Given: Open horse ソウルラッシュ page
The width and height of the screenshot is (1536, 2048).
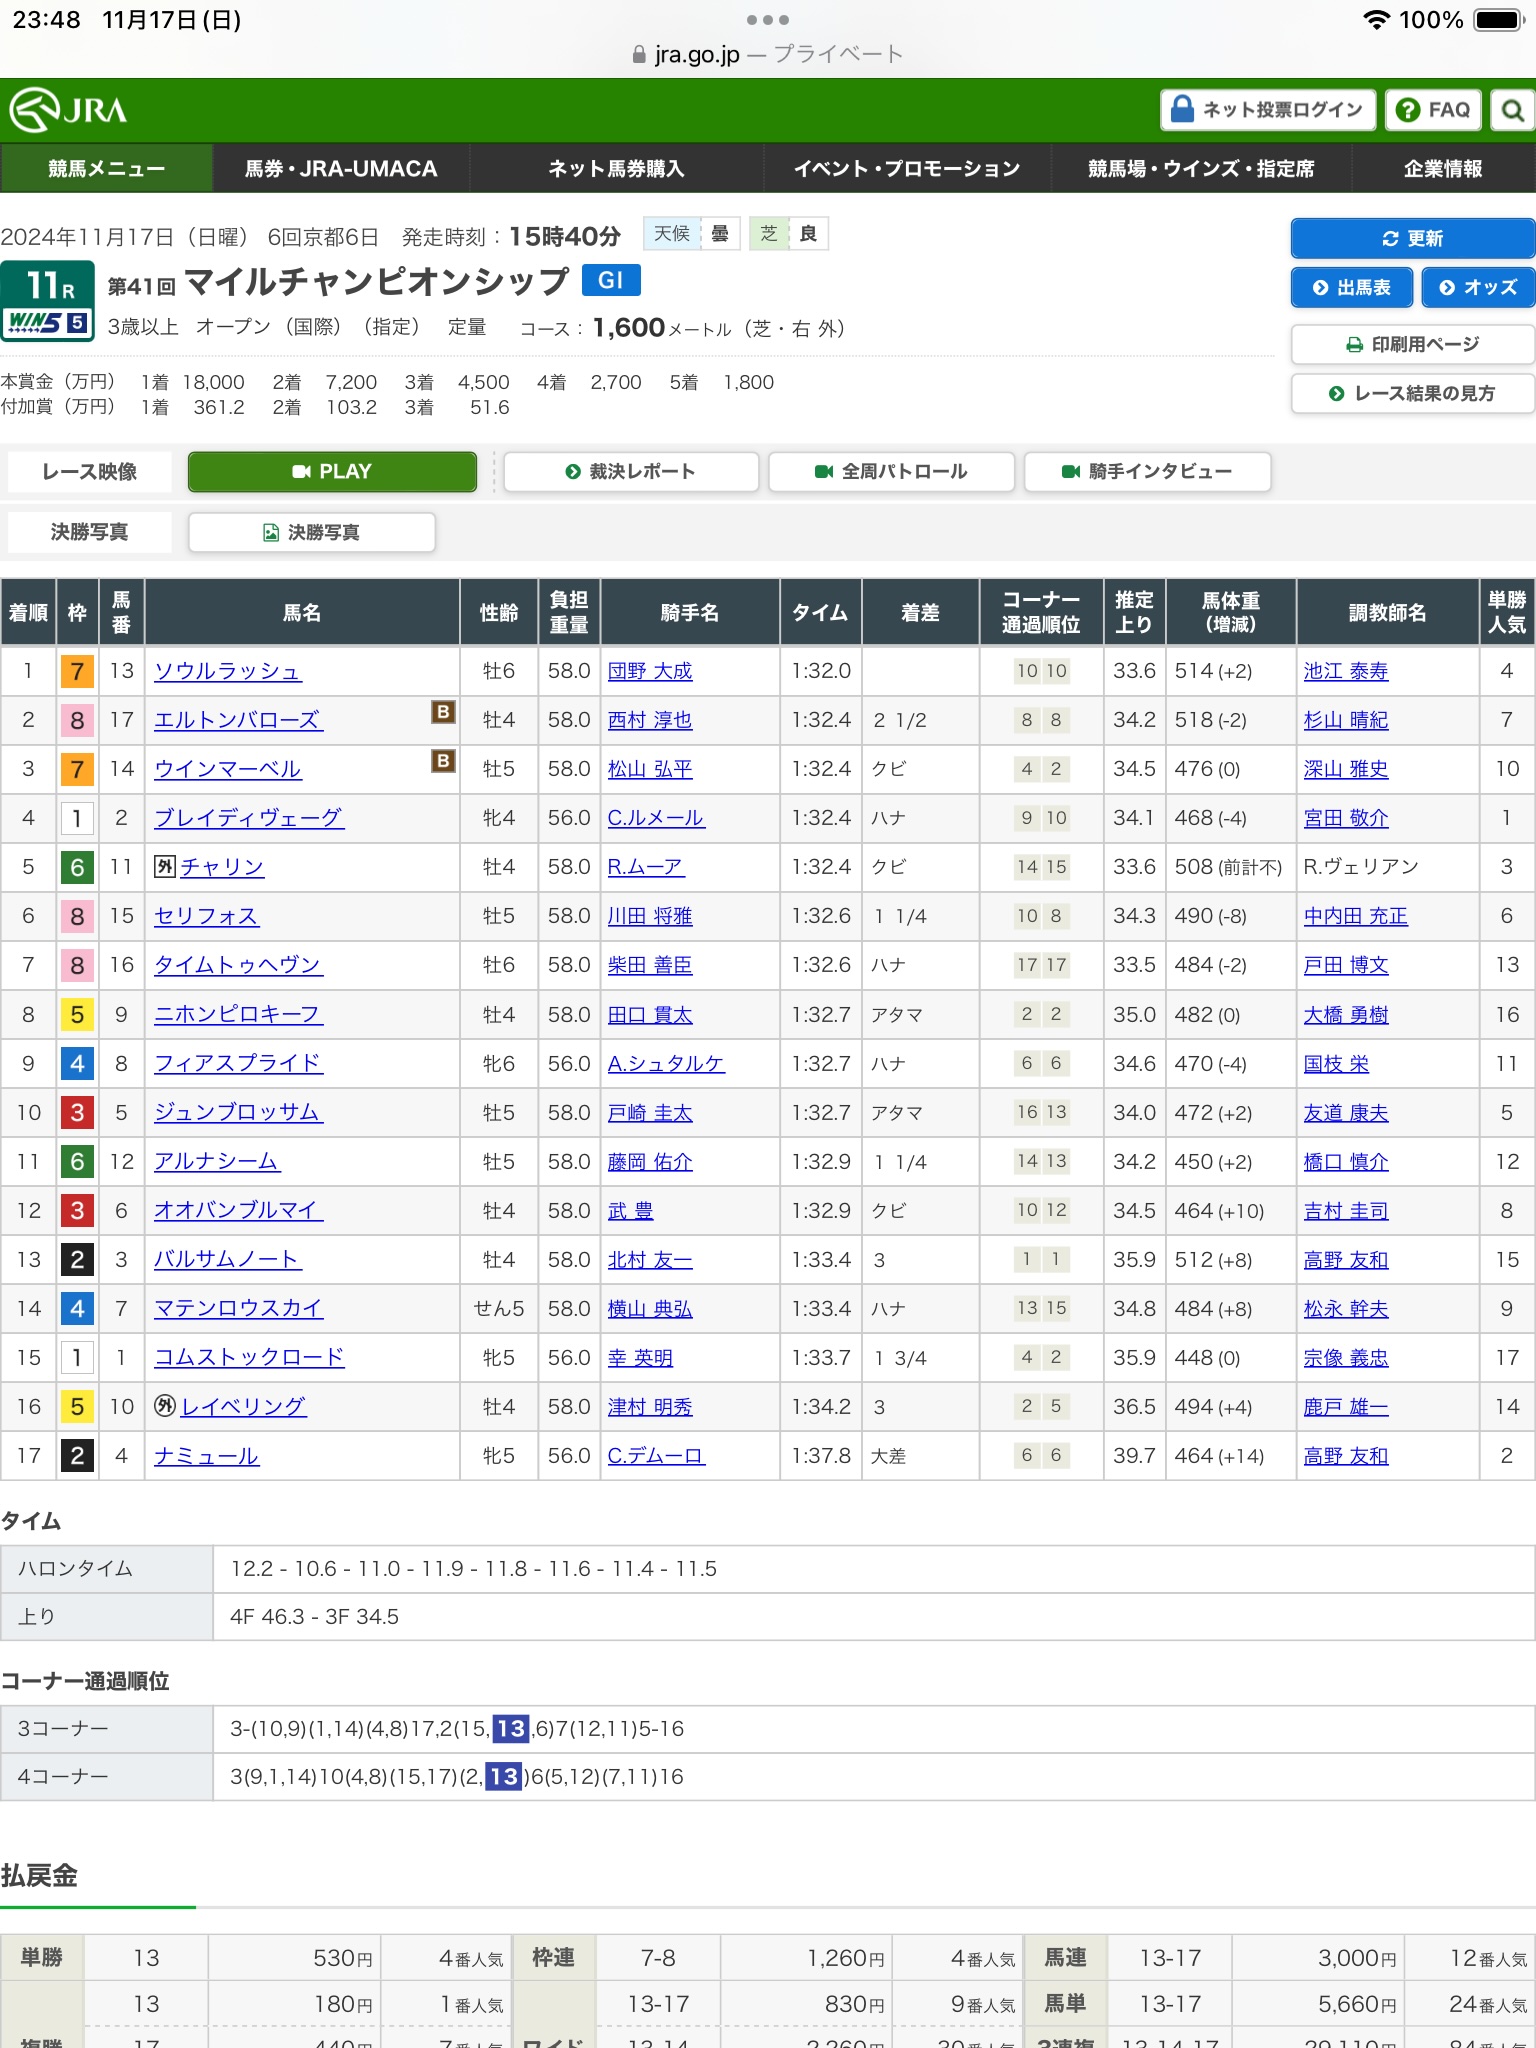Looking at the screenshot, I should [228, 671].
